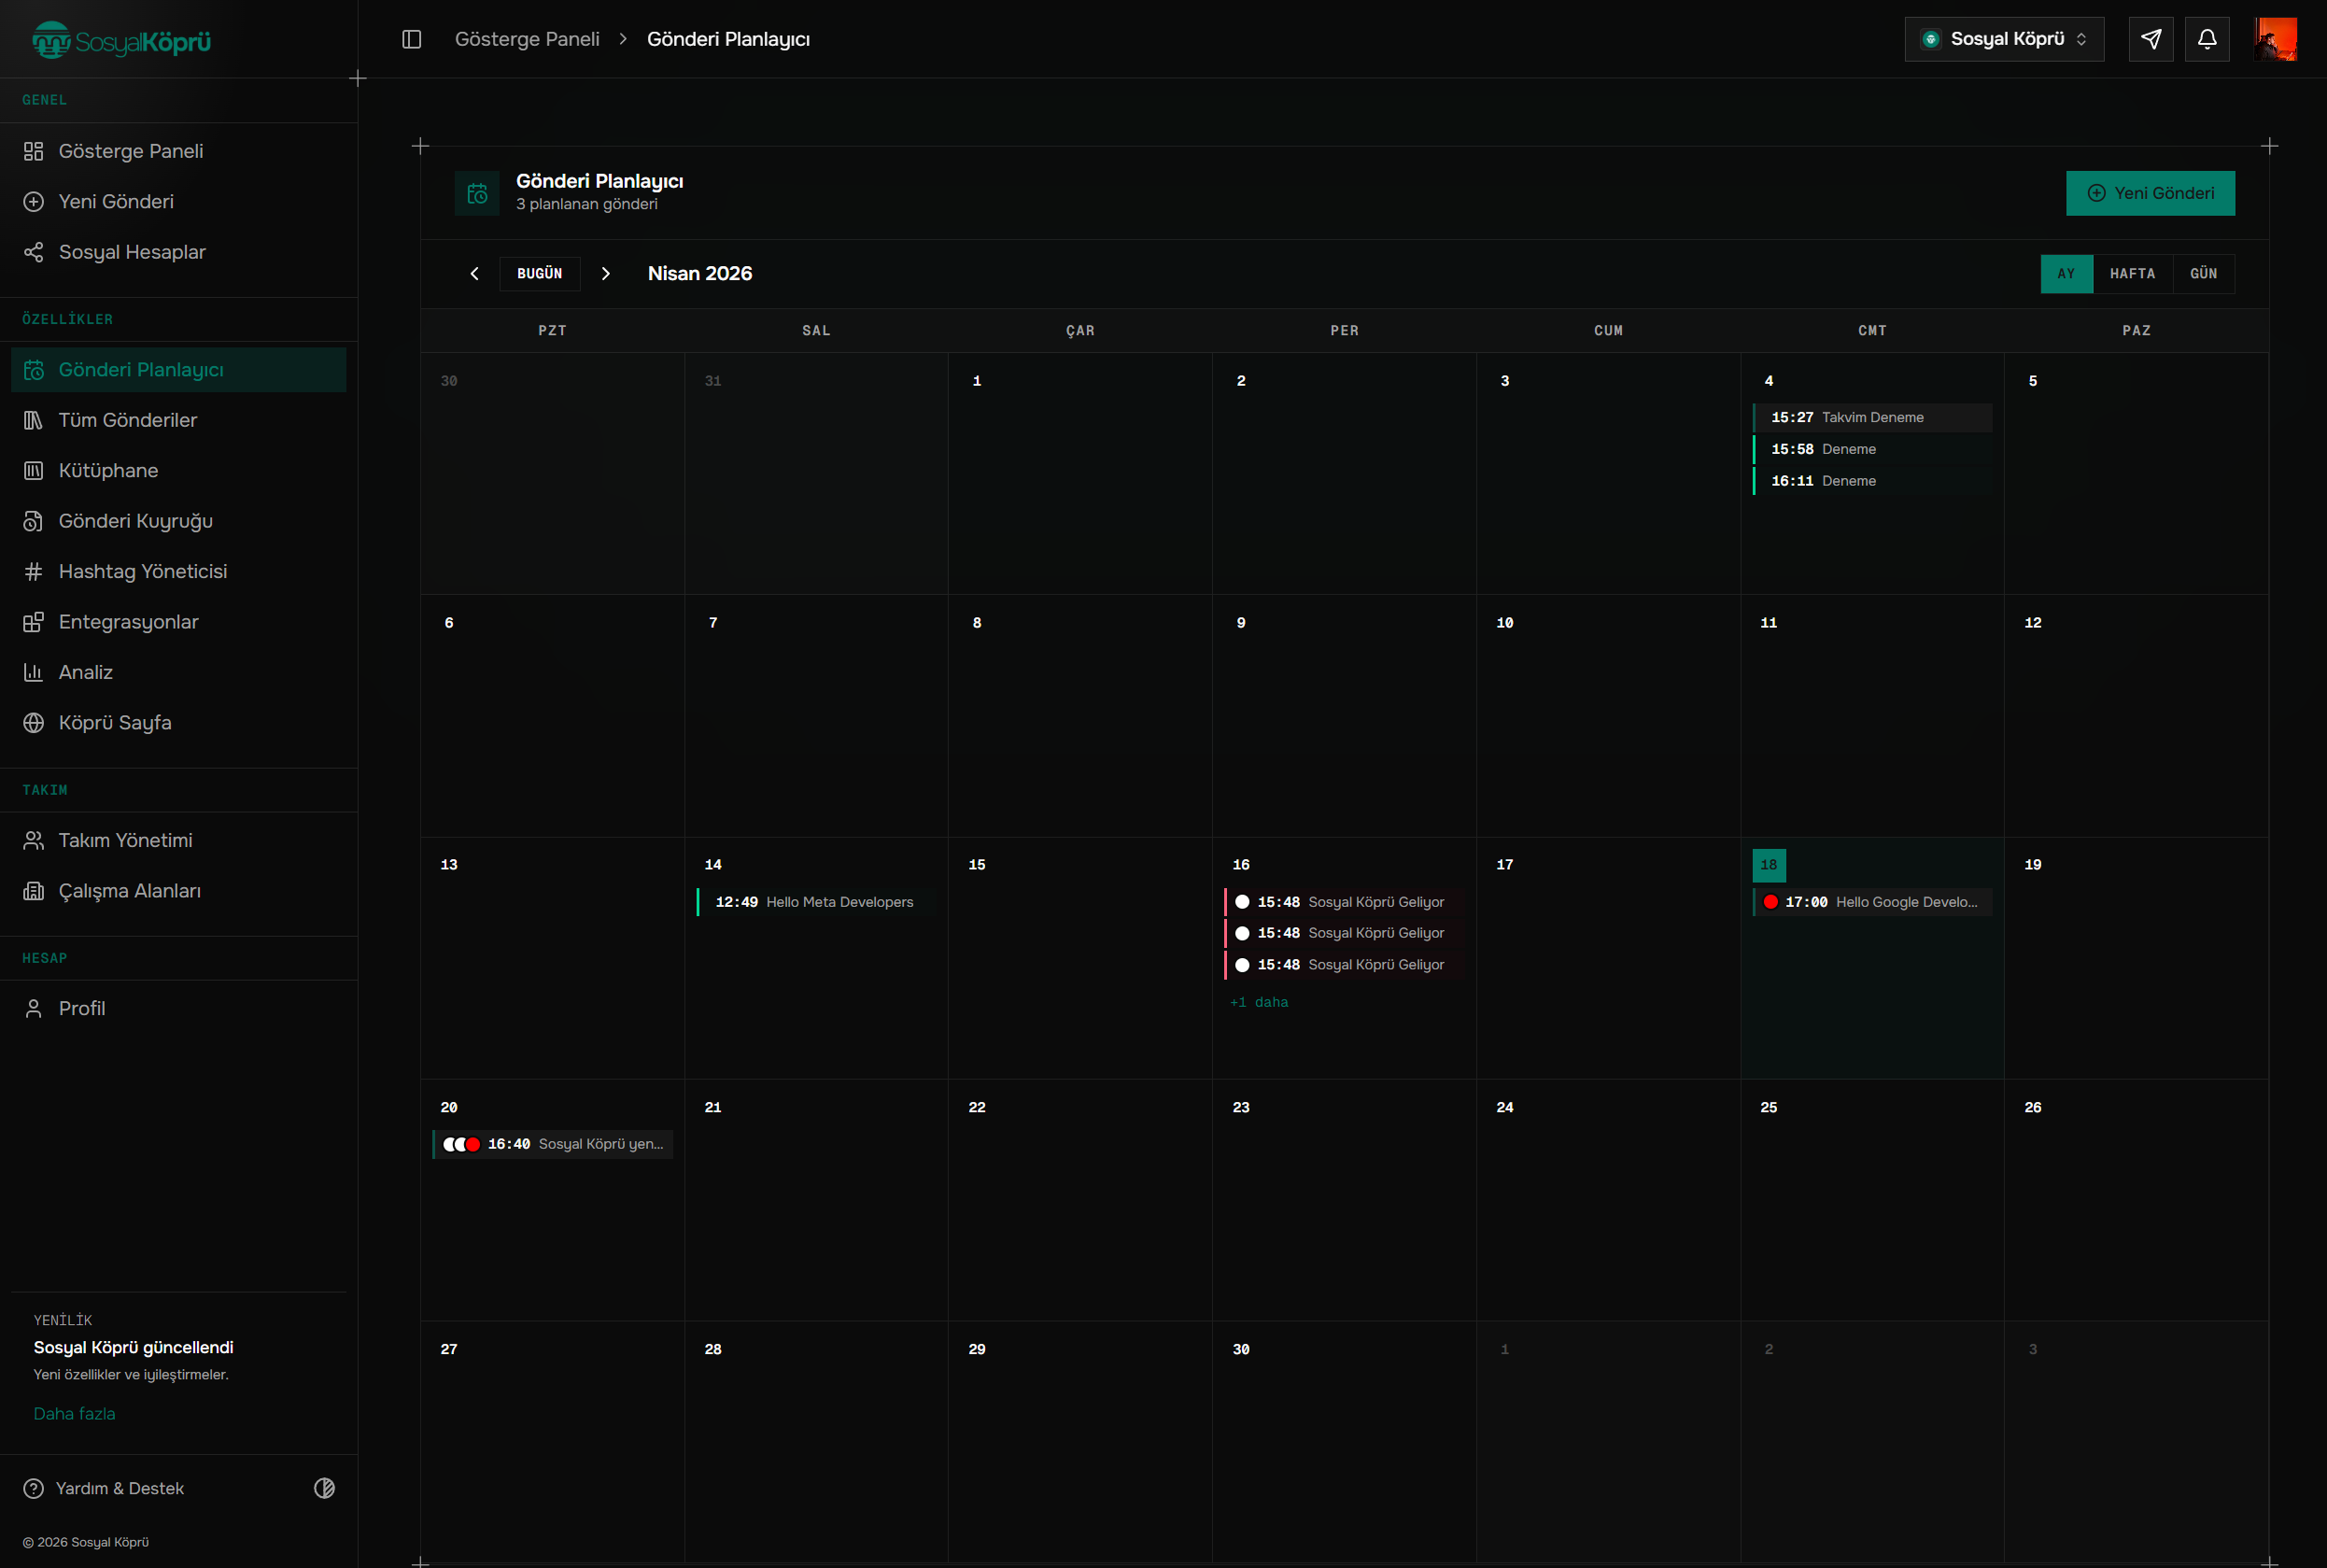The image size is (2327, 1568).
Task: Click the Kütüphane icon
Action: pyautogui.click(x=33, y=470)
